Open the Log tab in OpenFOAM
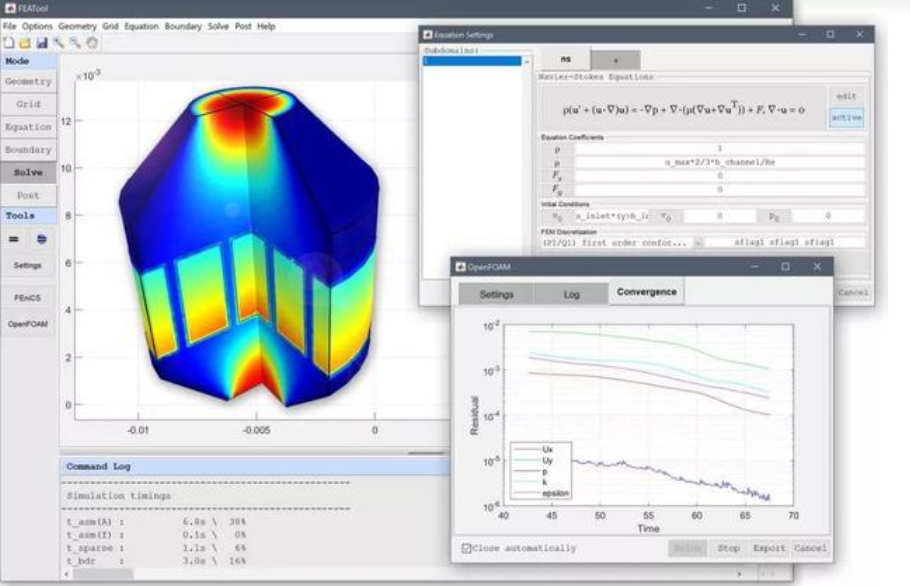 pos(572,294)
